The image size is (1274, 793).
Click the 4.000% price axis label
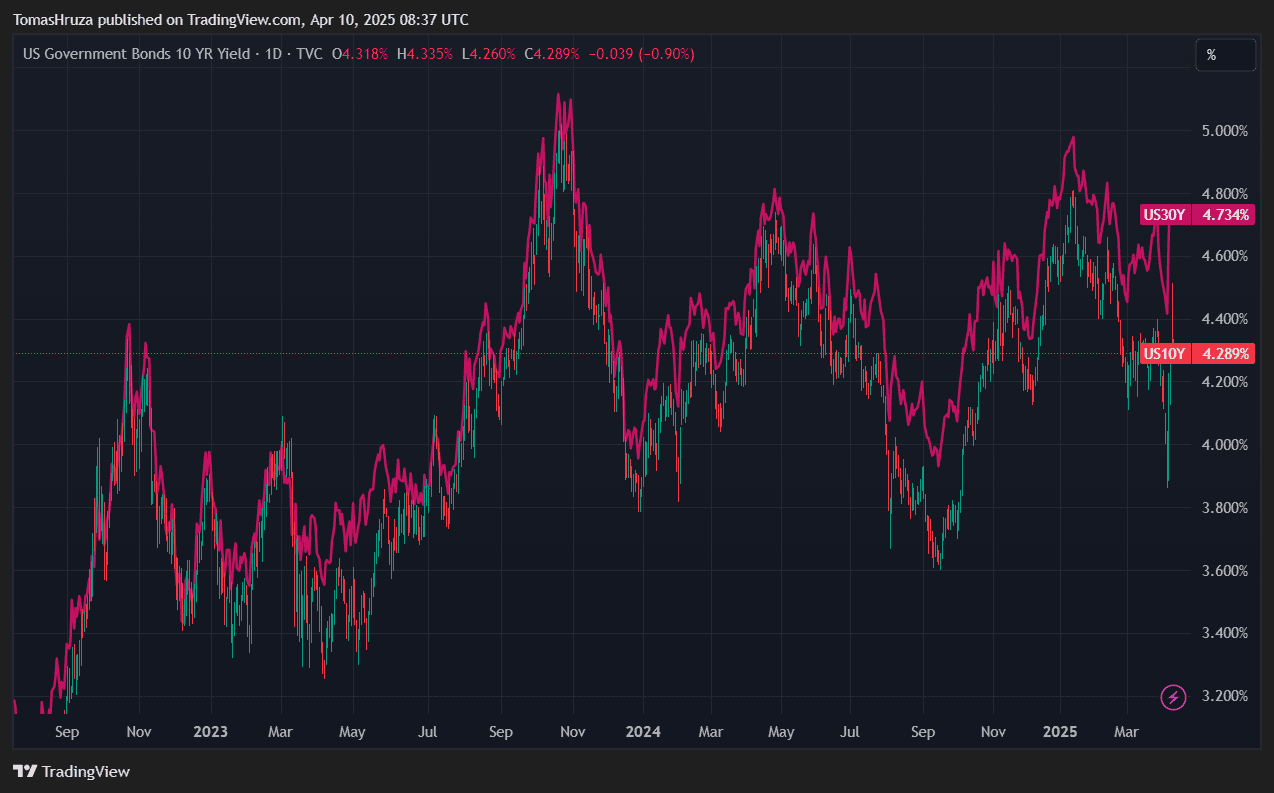click(1224, 445)
